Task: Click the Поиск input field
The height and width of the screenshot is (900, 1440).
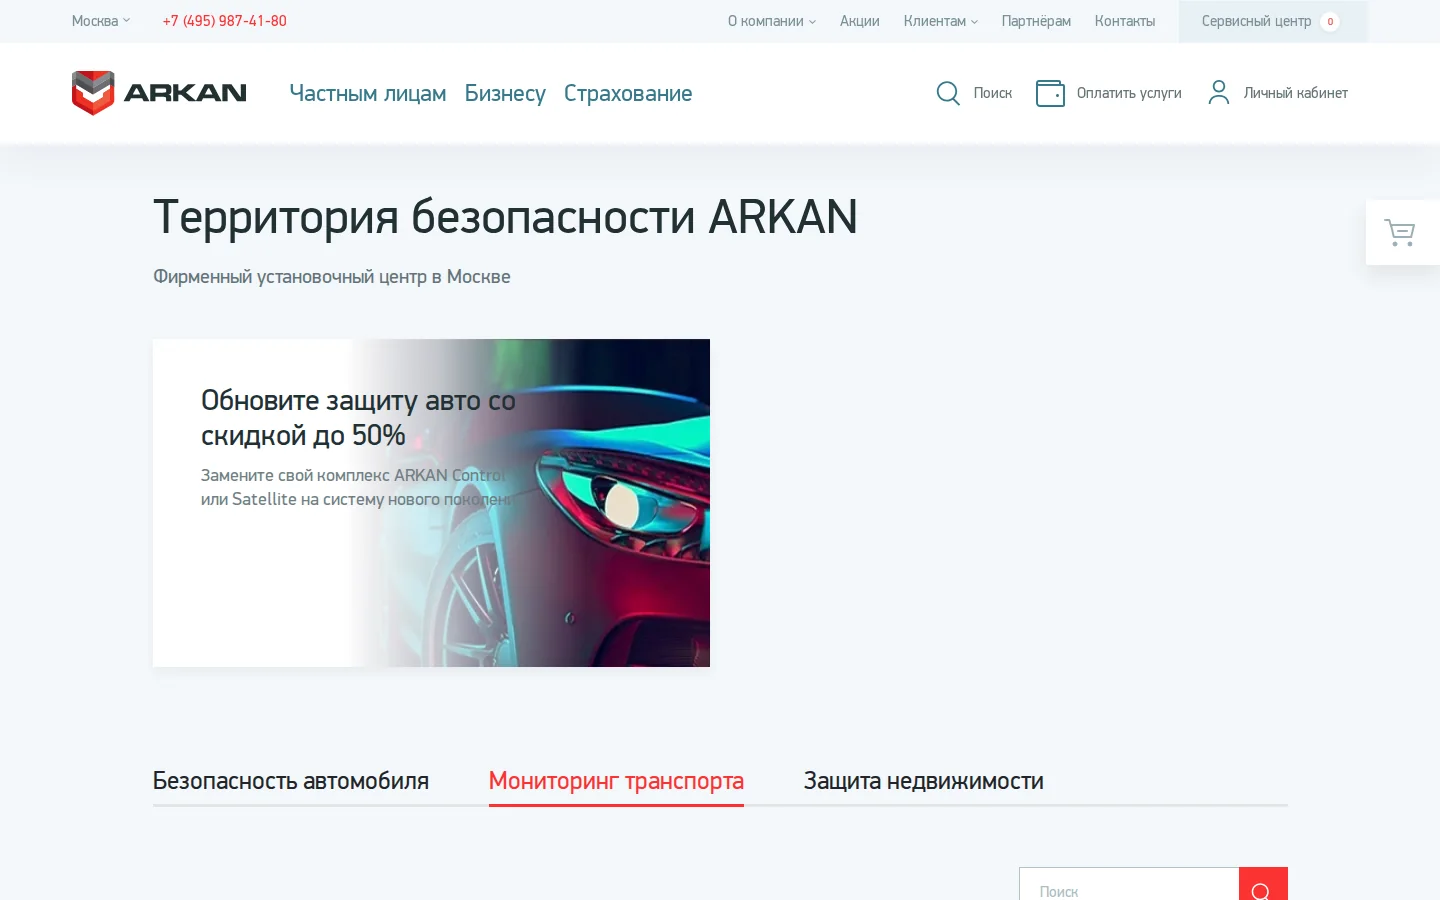Action: (x=1129, y=884)
